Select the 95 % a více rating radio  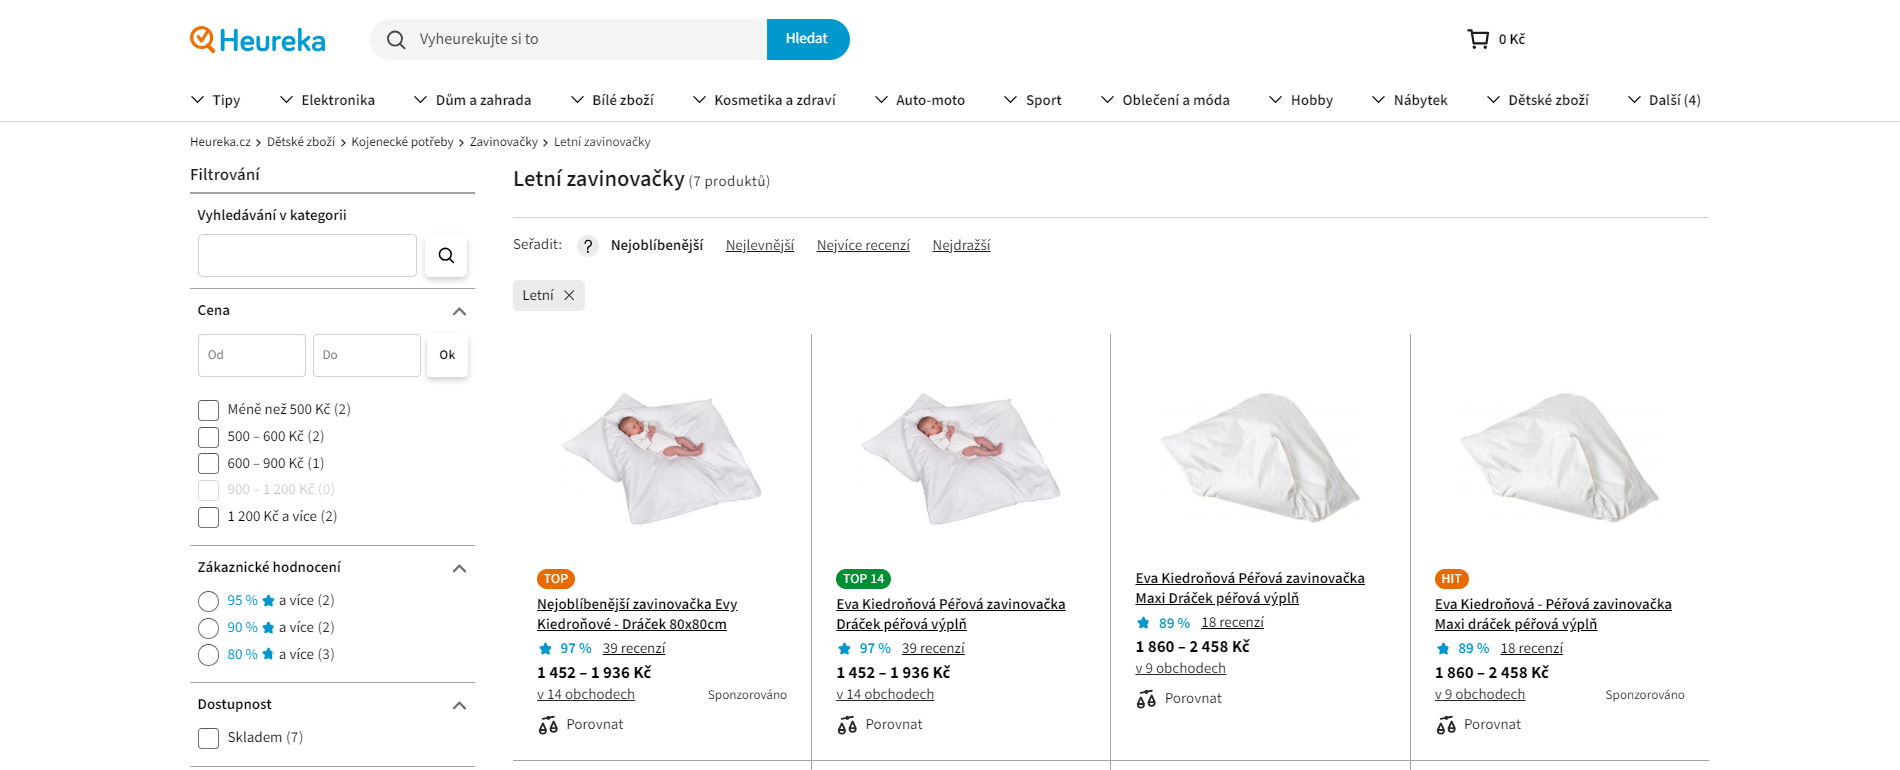click(x=208, y=601)
